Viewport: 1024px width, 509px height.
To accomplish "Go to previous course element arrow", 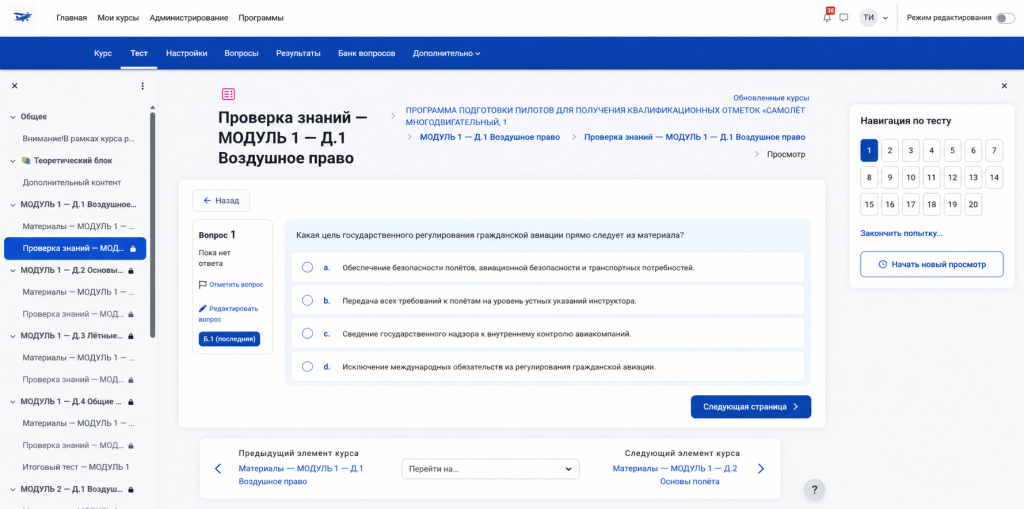I will click(218, 468).
